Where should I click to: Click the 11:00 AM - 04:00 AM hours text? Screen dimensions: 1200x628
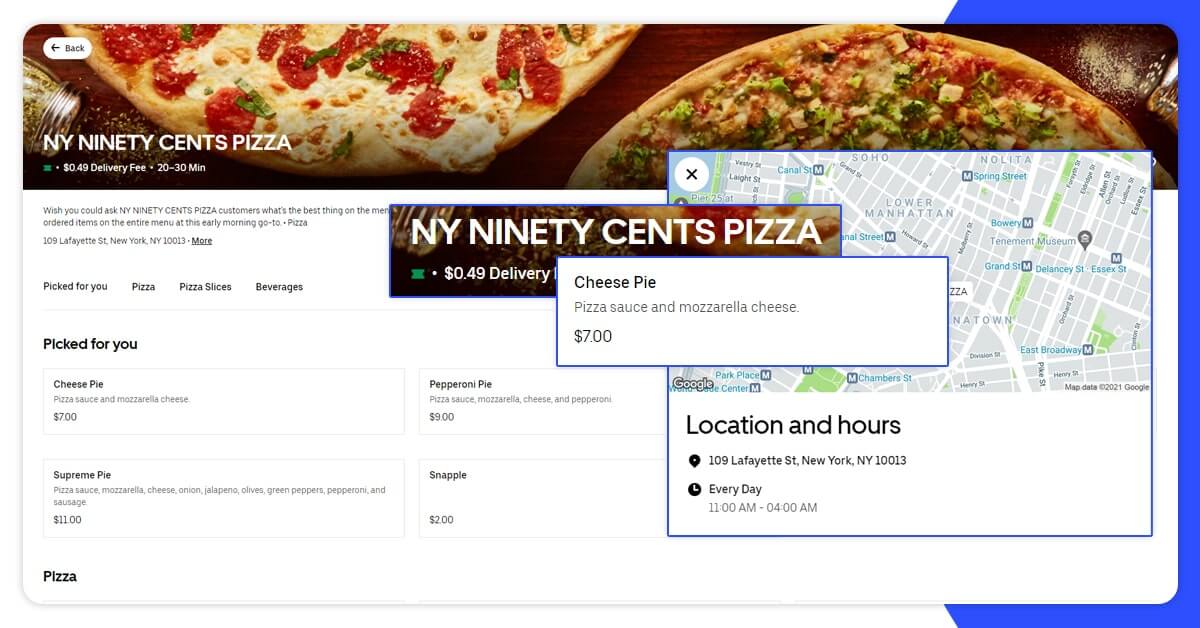pyautogui.click(x=763, y=508)
